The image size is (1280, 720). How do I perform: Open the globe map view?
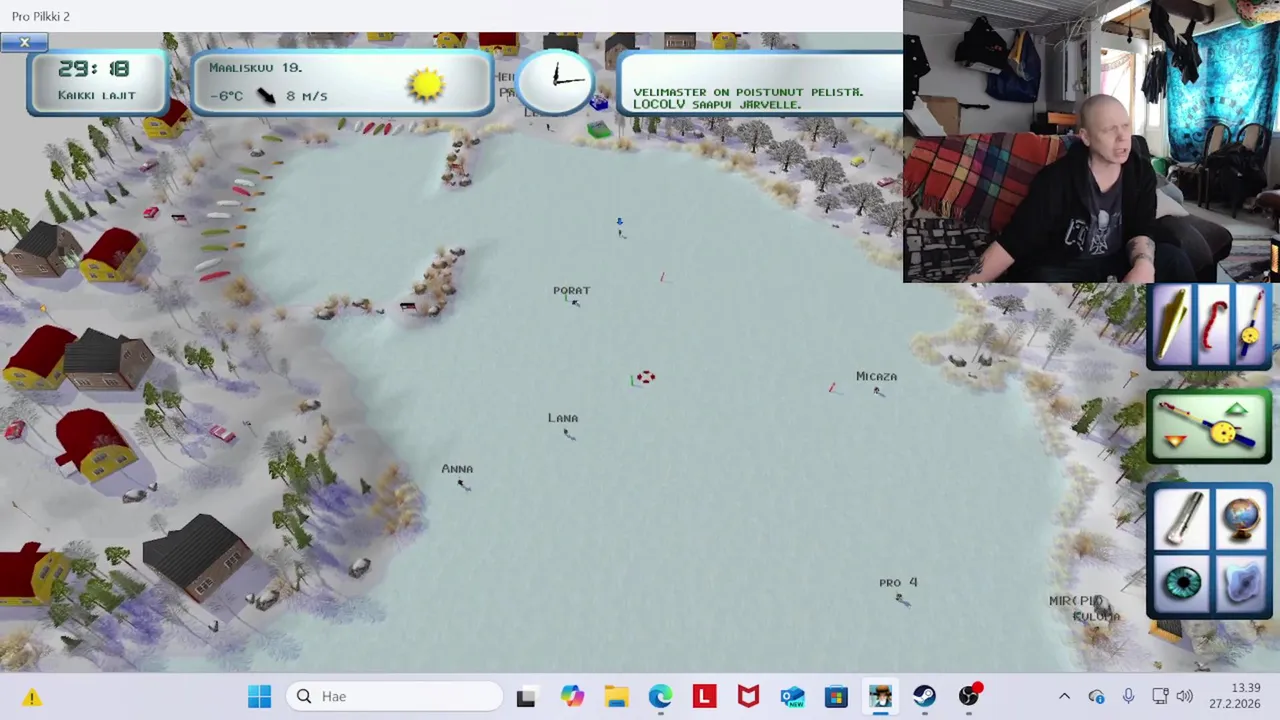click(1241, 517)
